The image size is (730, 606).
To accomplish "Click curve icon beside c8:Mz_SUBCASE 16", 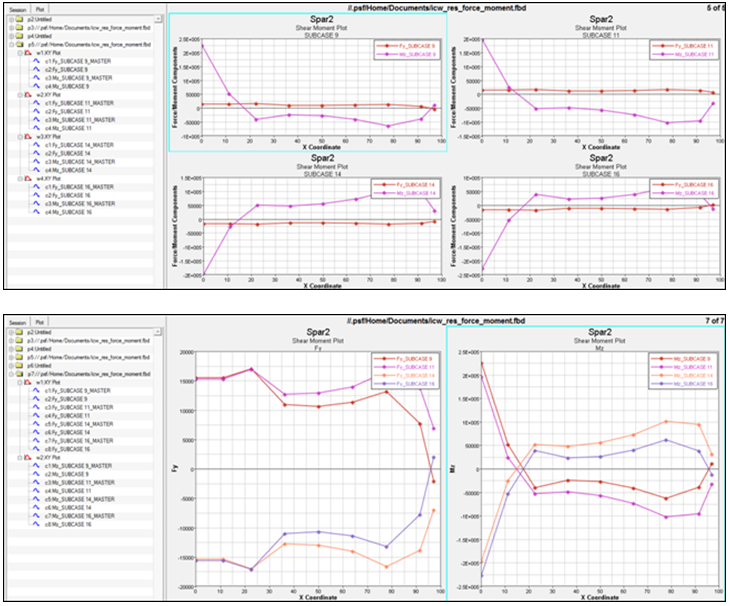I will (x=38, y=524).
